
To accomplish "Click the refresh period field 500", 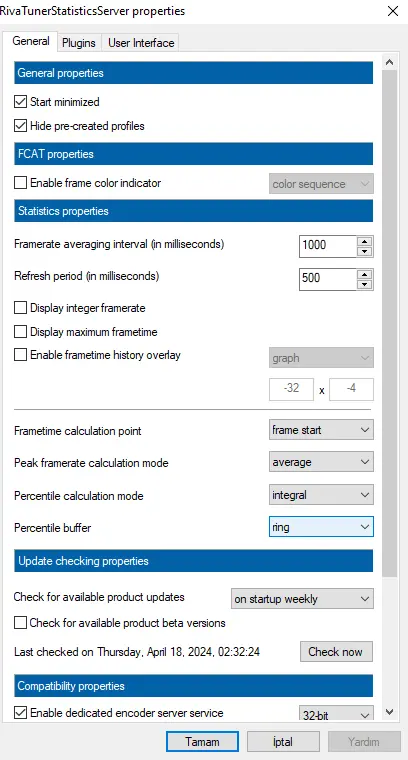I will [329, 279].
